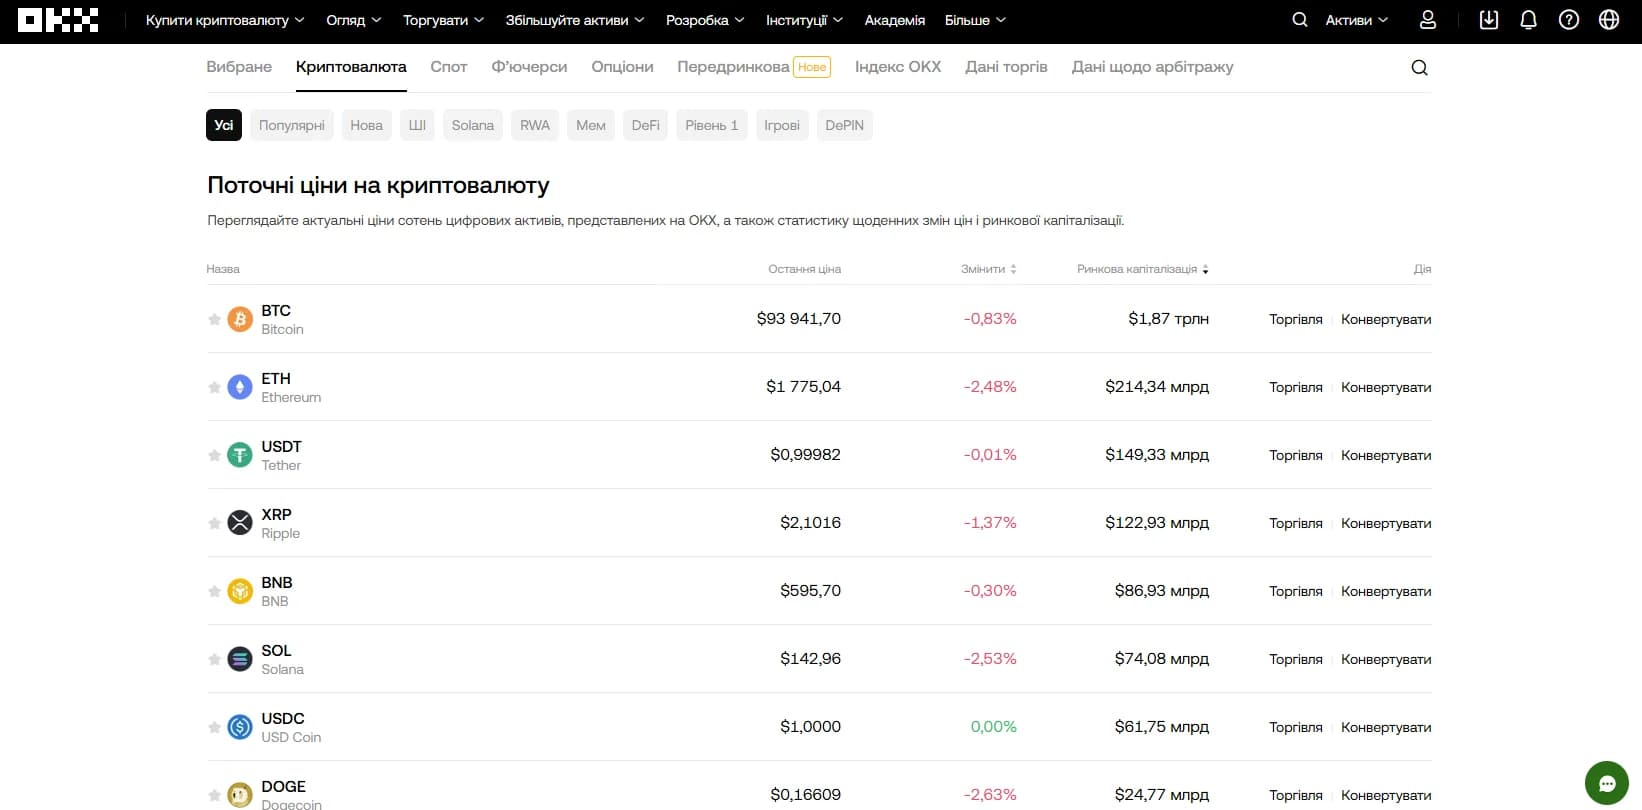The height and width of the screenshot is (810, 1642).
Task: Open the Академія link
Action: 895,20
